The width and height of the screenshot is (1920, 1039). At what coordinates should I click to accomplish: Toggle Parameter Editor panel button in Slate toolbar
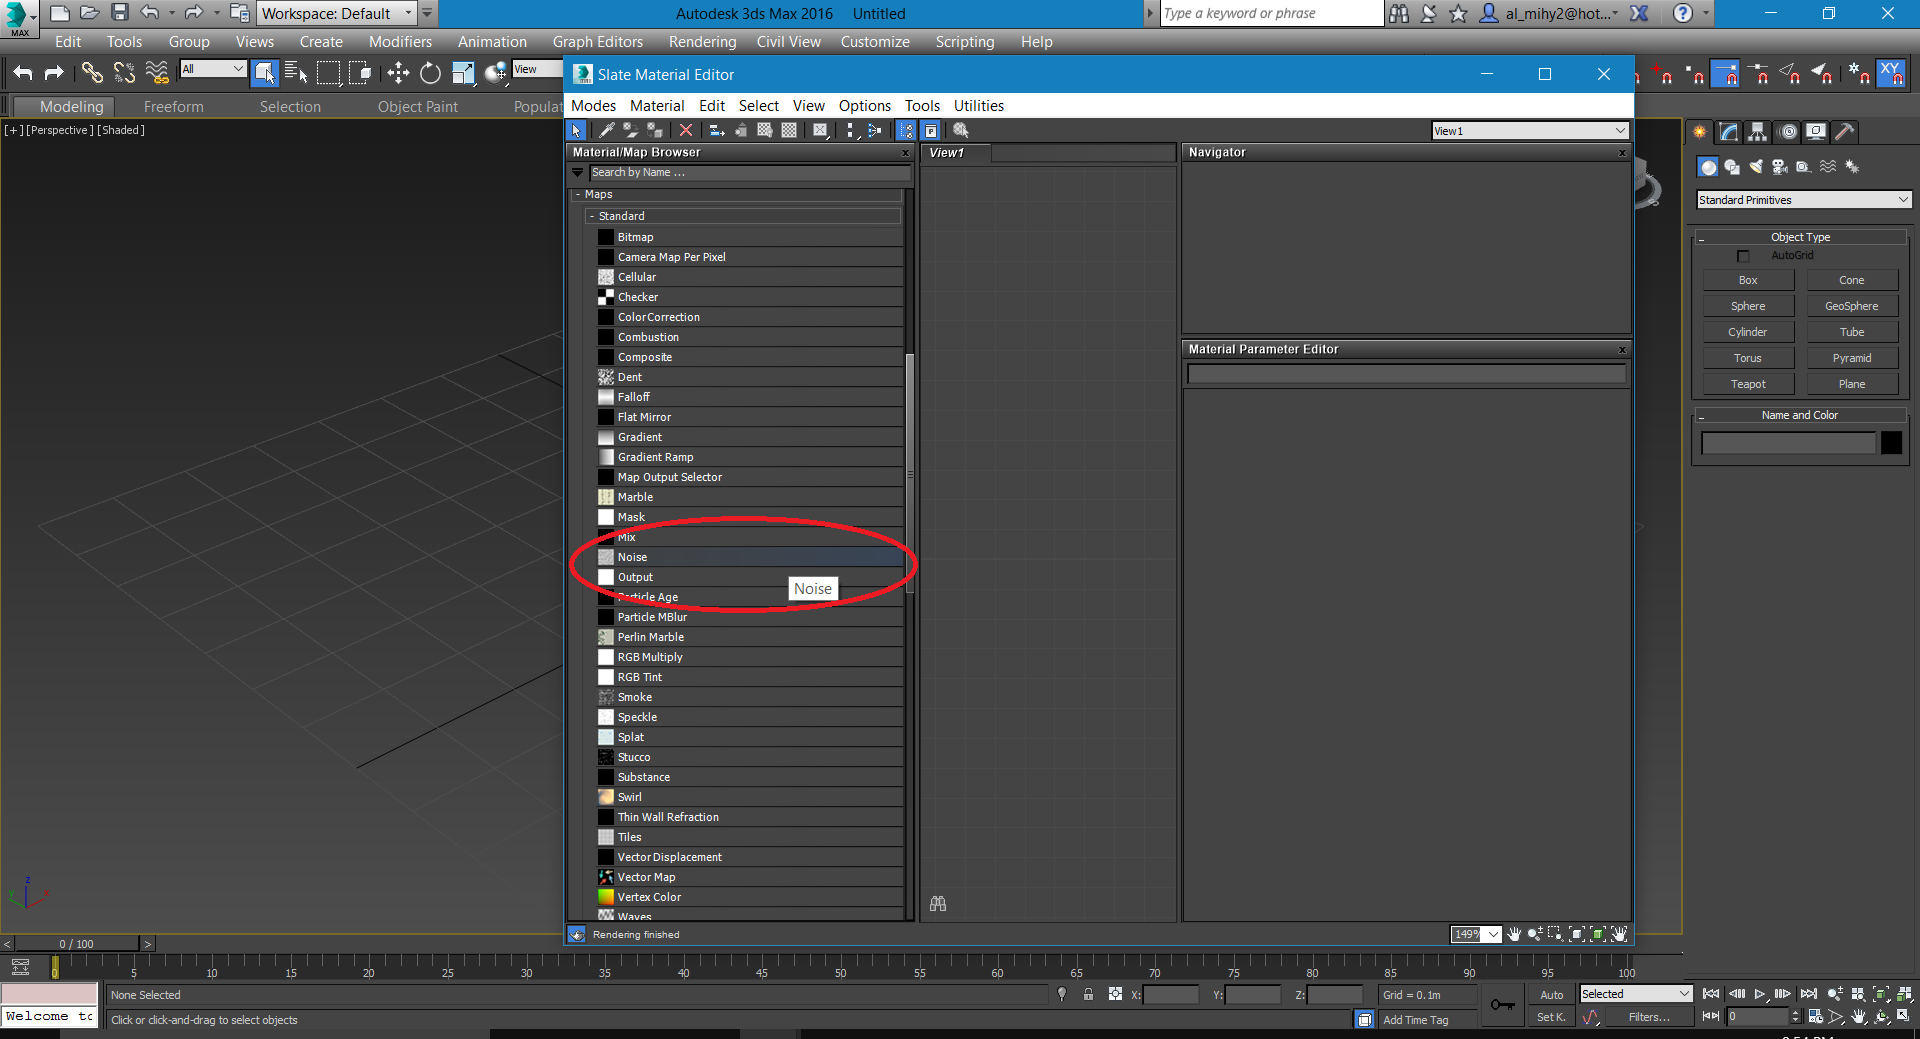931,130
